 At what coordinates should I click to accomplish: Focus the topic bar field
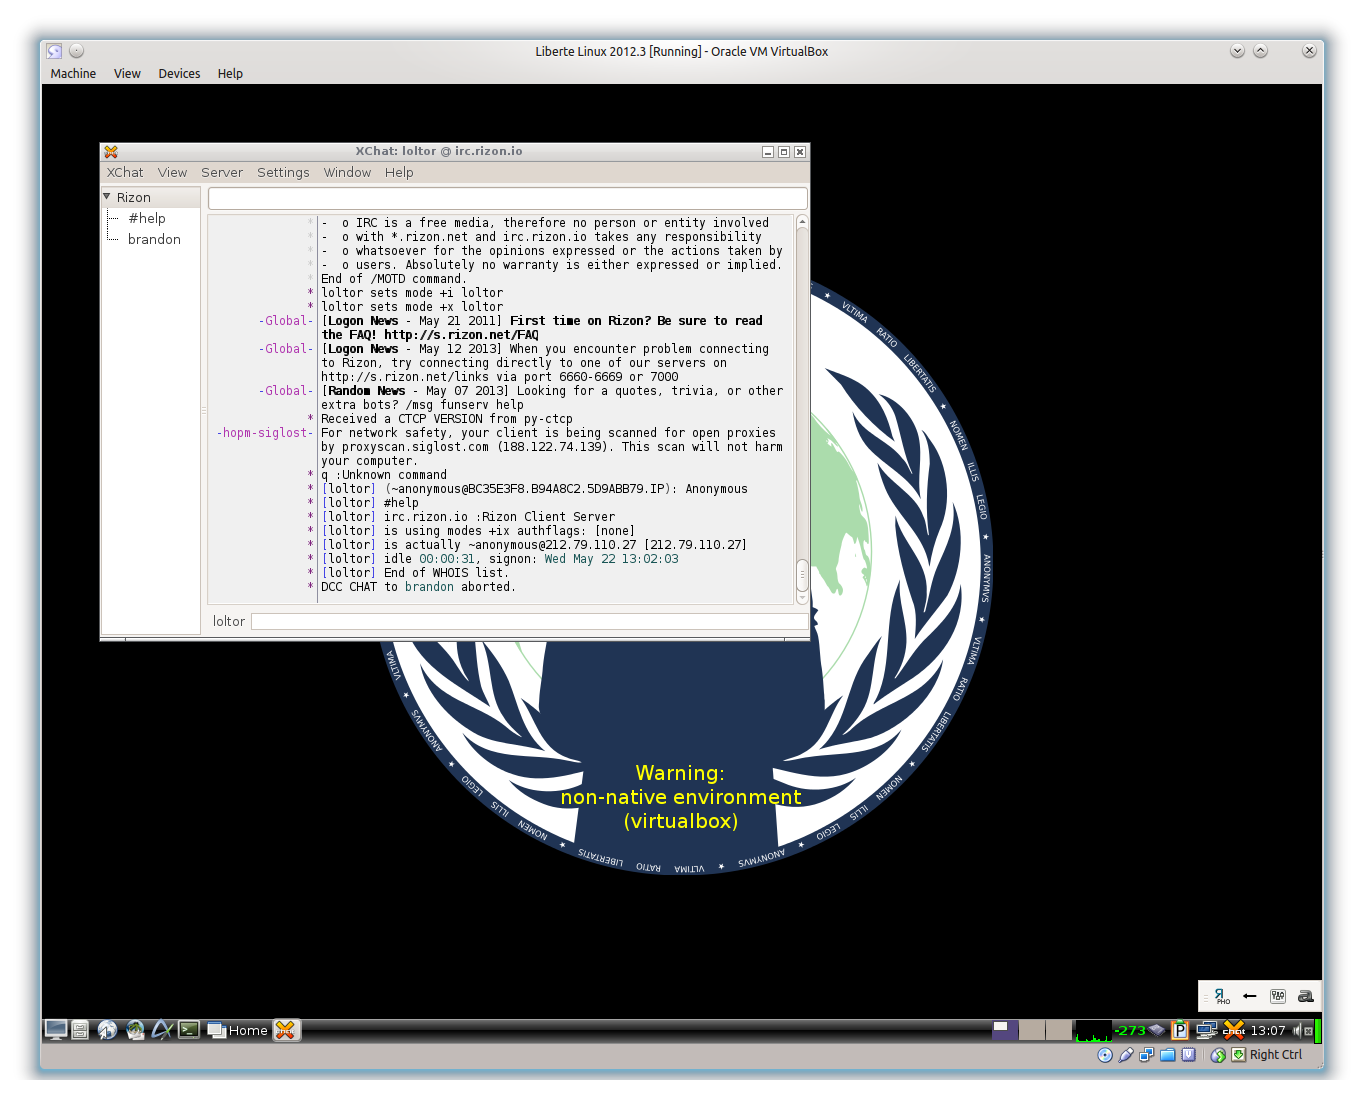click(x=507, y=198)
